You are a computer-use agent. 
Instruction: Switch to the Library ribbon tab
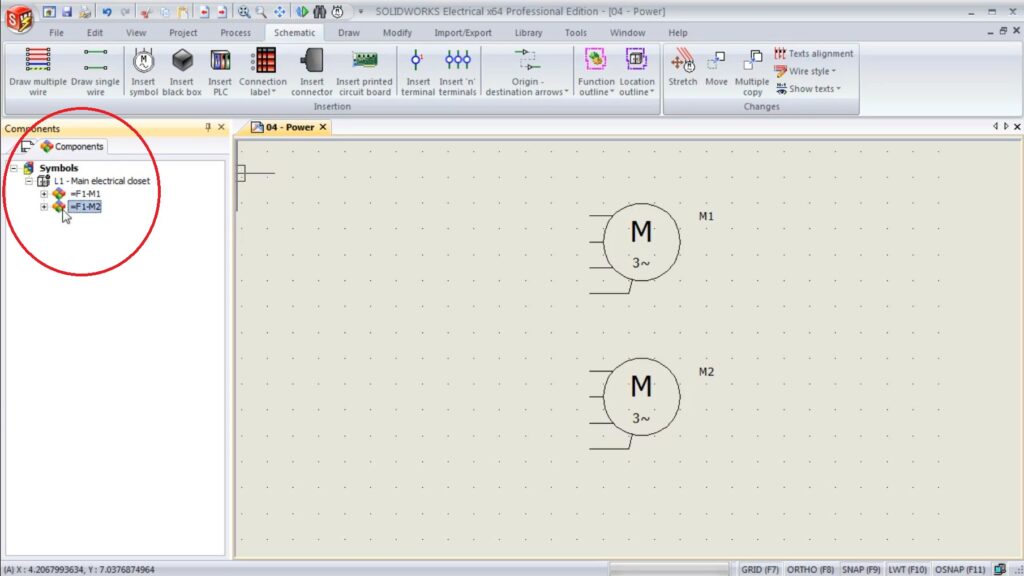(x=528, y=33)
